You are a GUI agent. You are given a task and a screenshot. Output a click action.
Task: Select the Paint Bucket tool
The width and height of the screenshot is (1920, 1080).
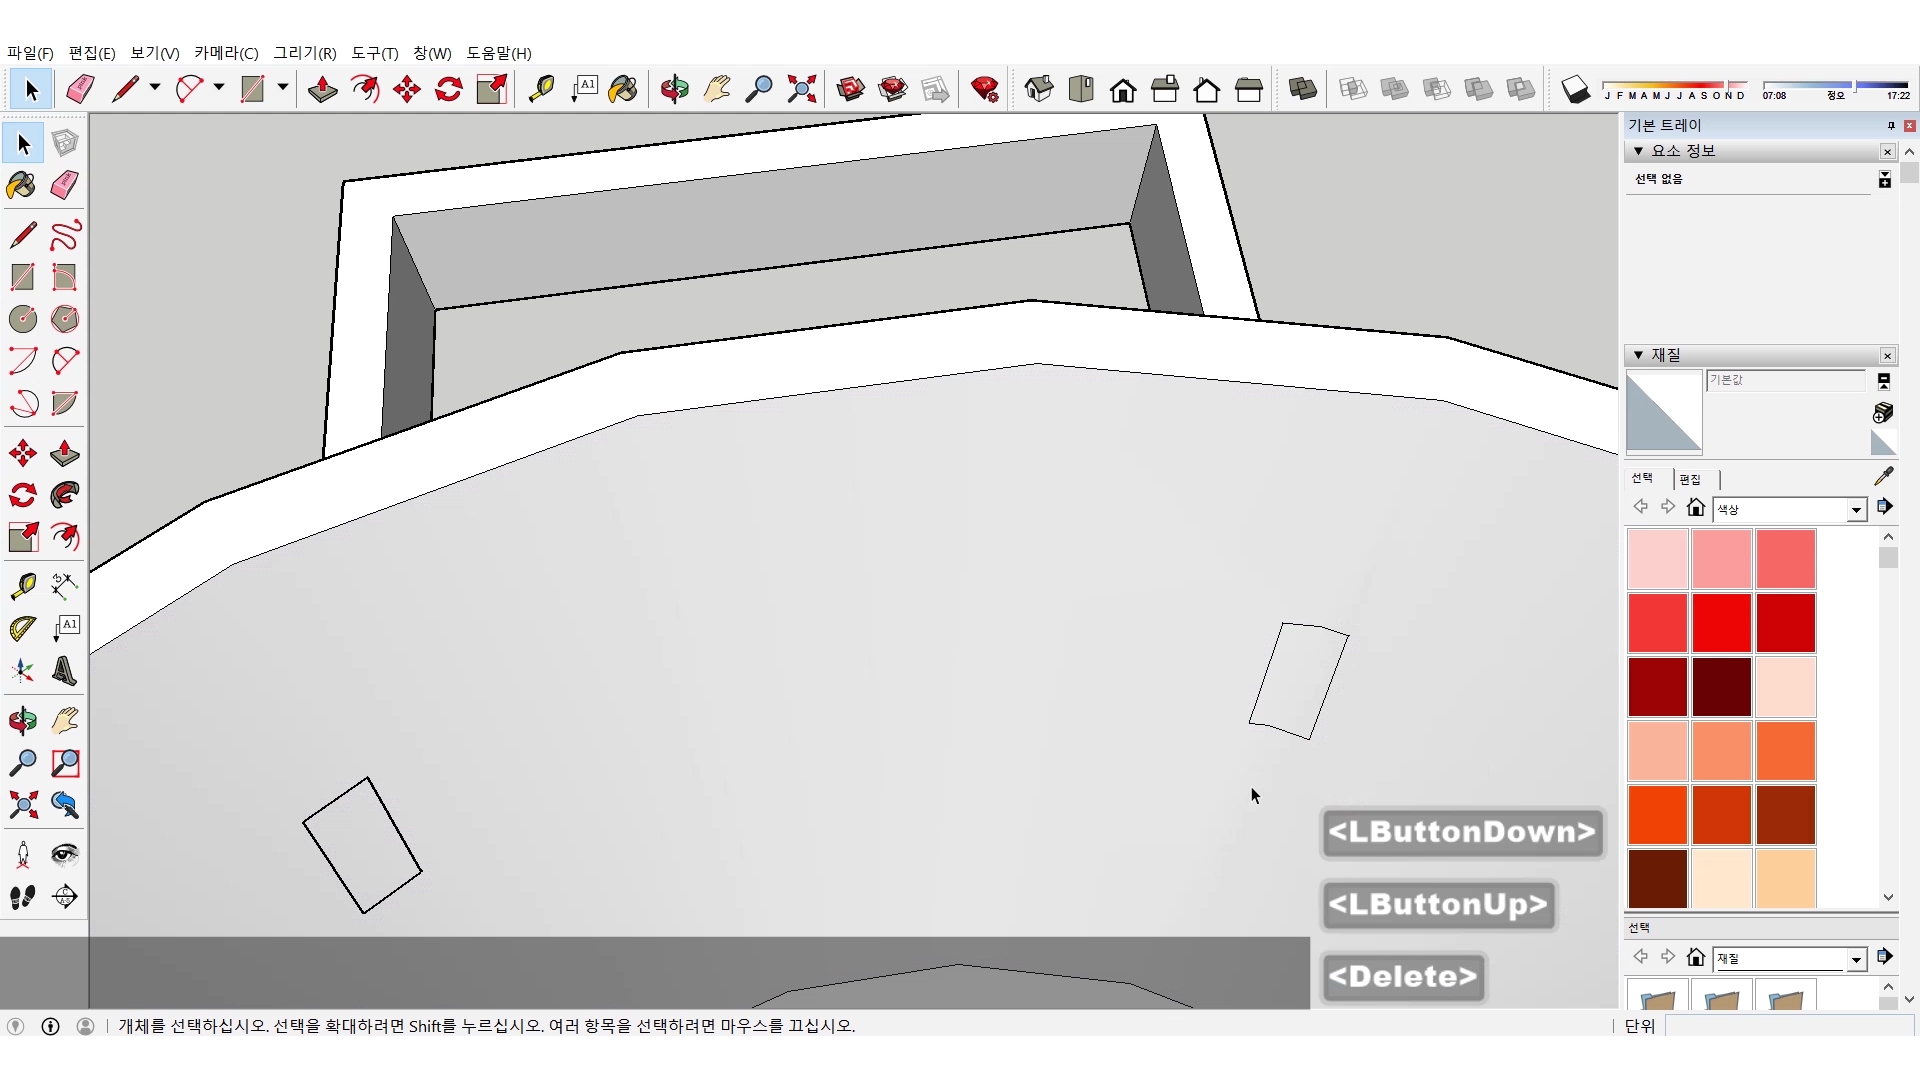pos(22,186)
